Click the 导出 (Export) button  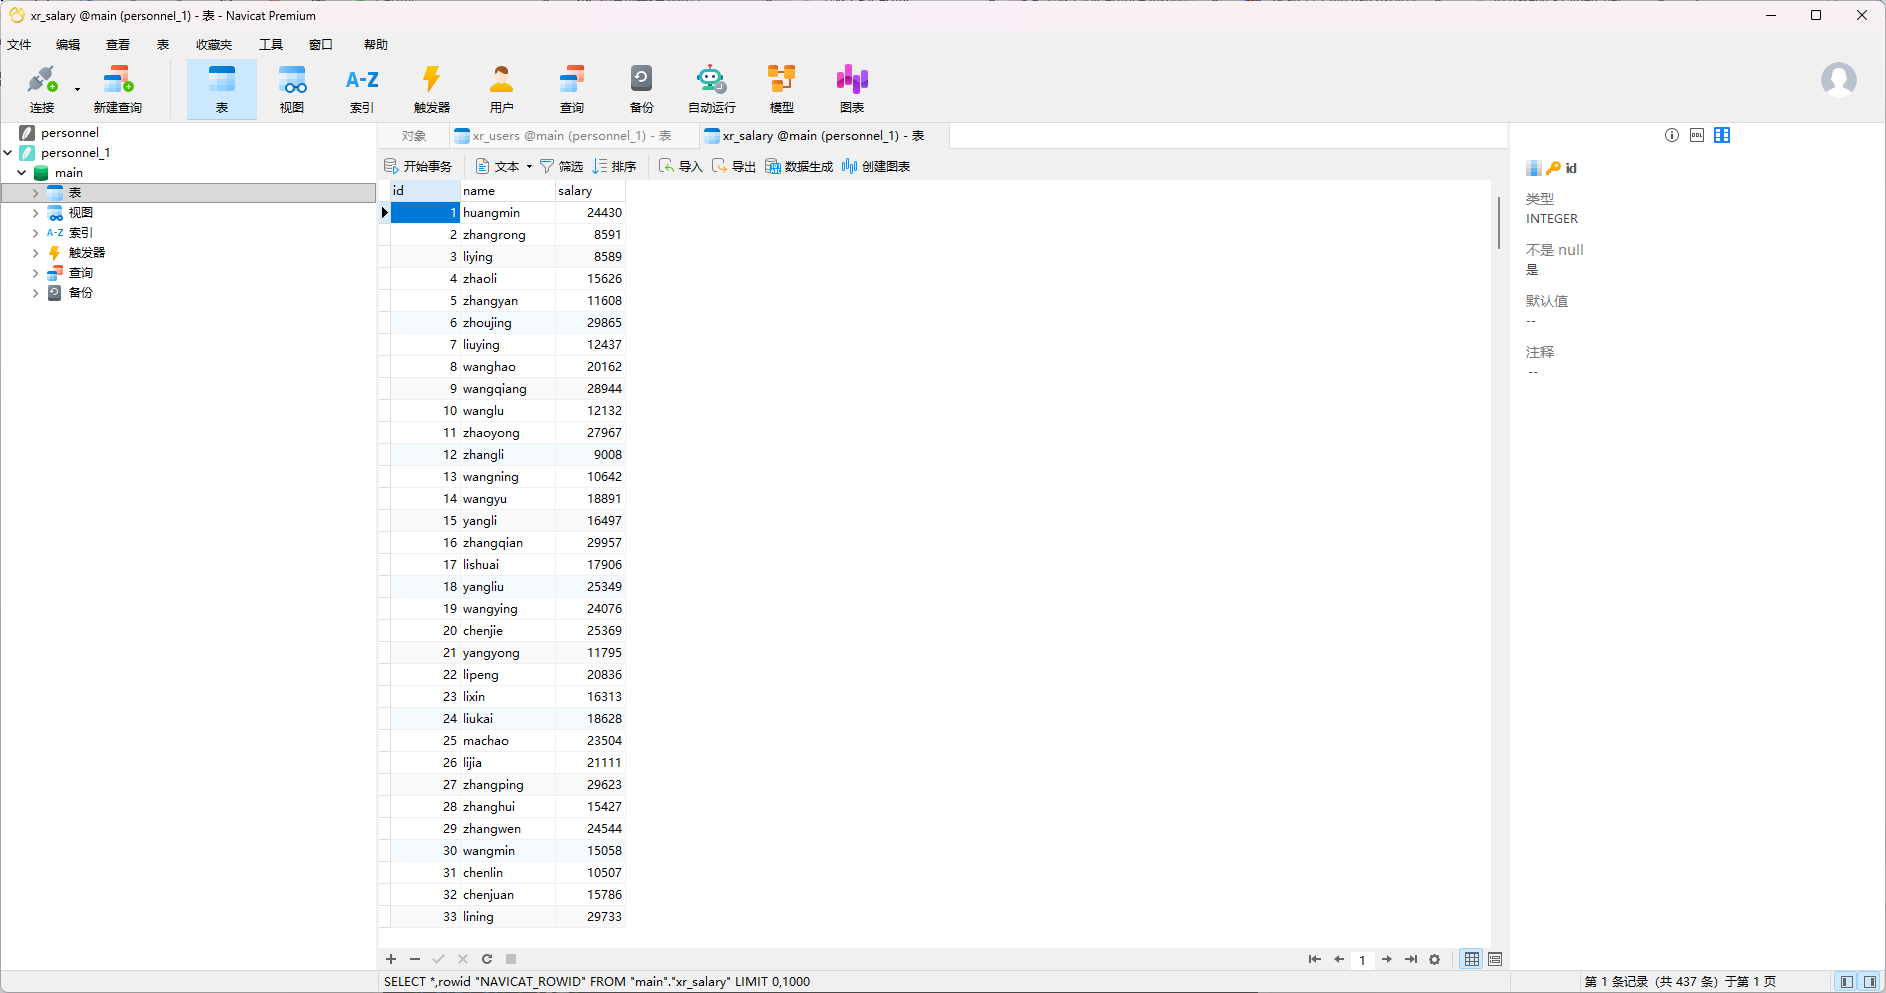[734, 167]
